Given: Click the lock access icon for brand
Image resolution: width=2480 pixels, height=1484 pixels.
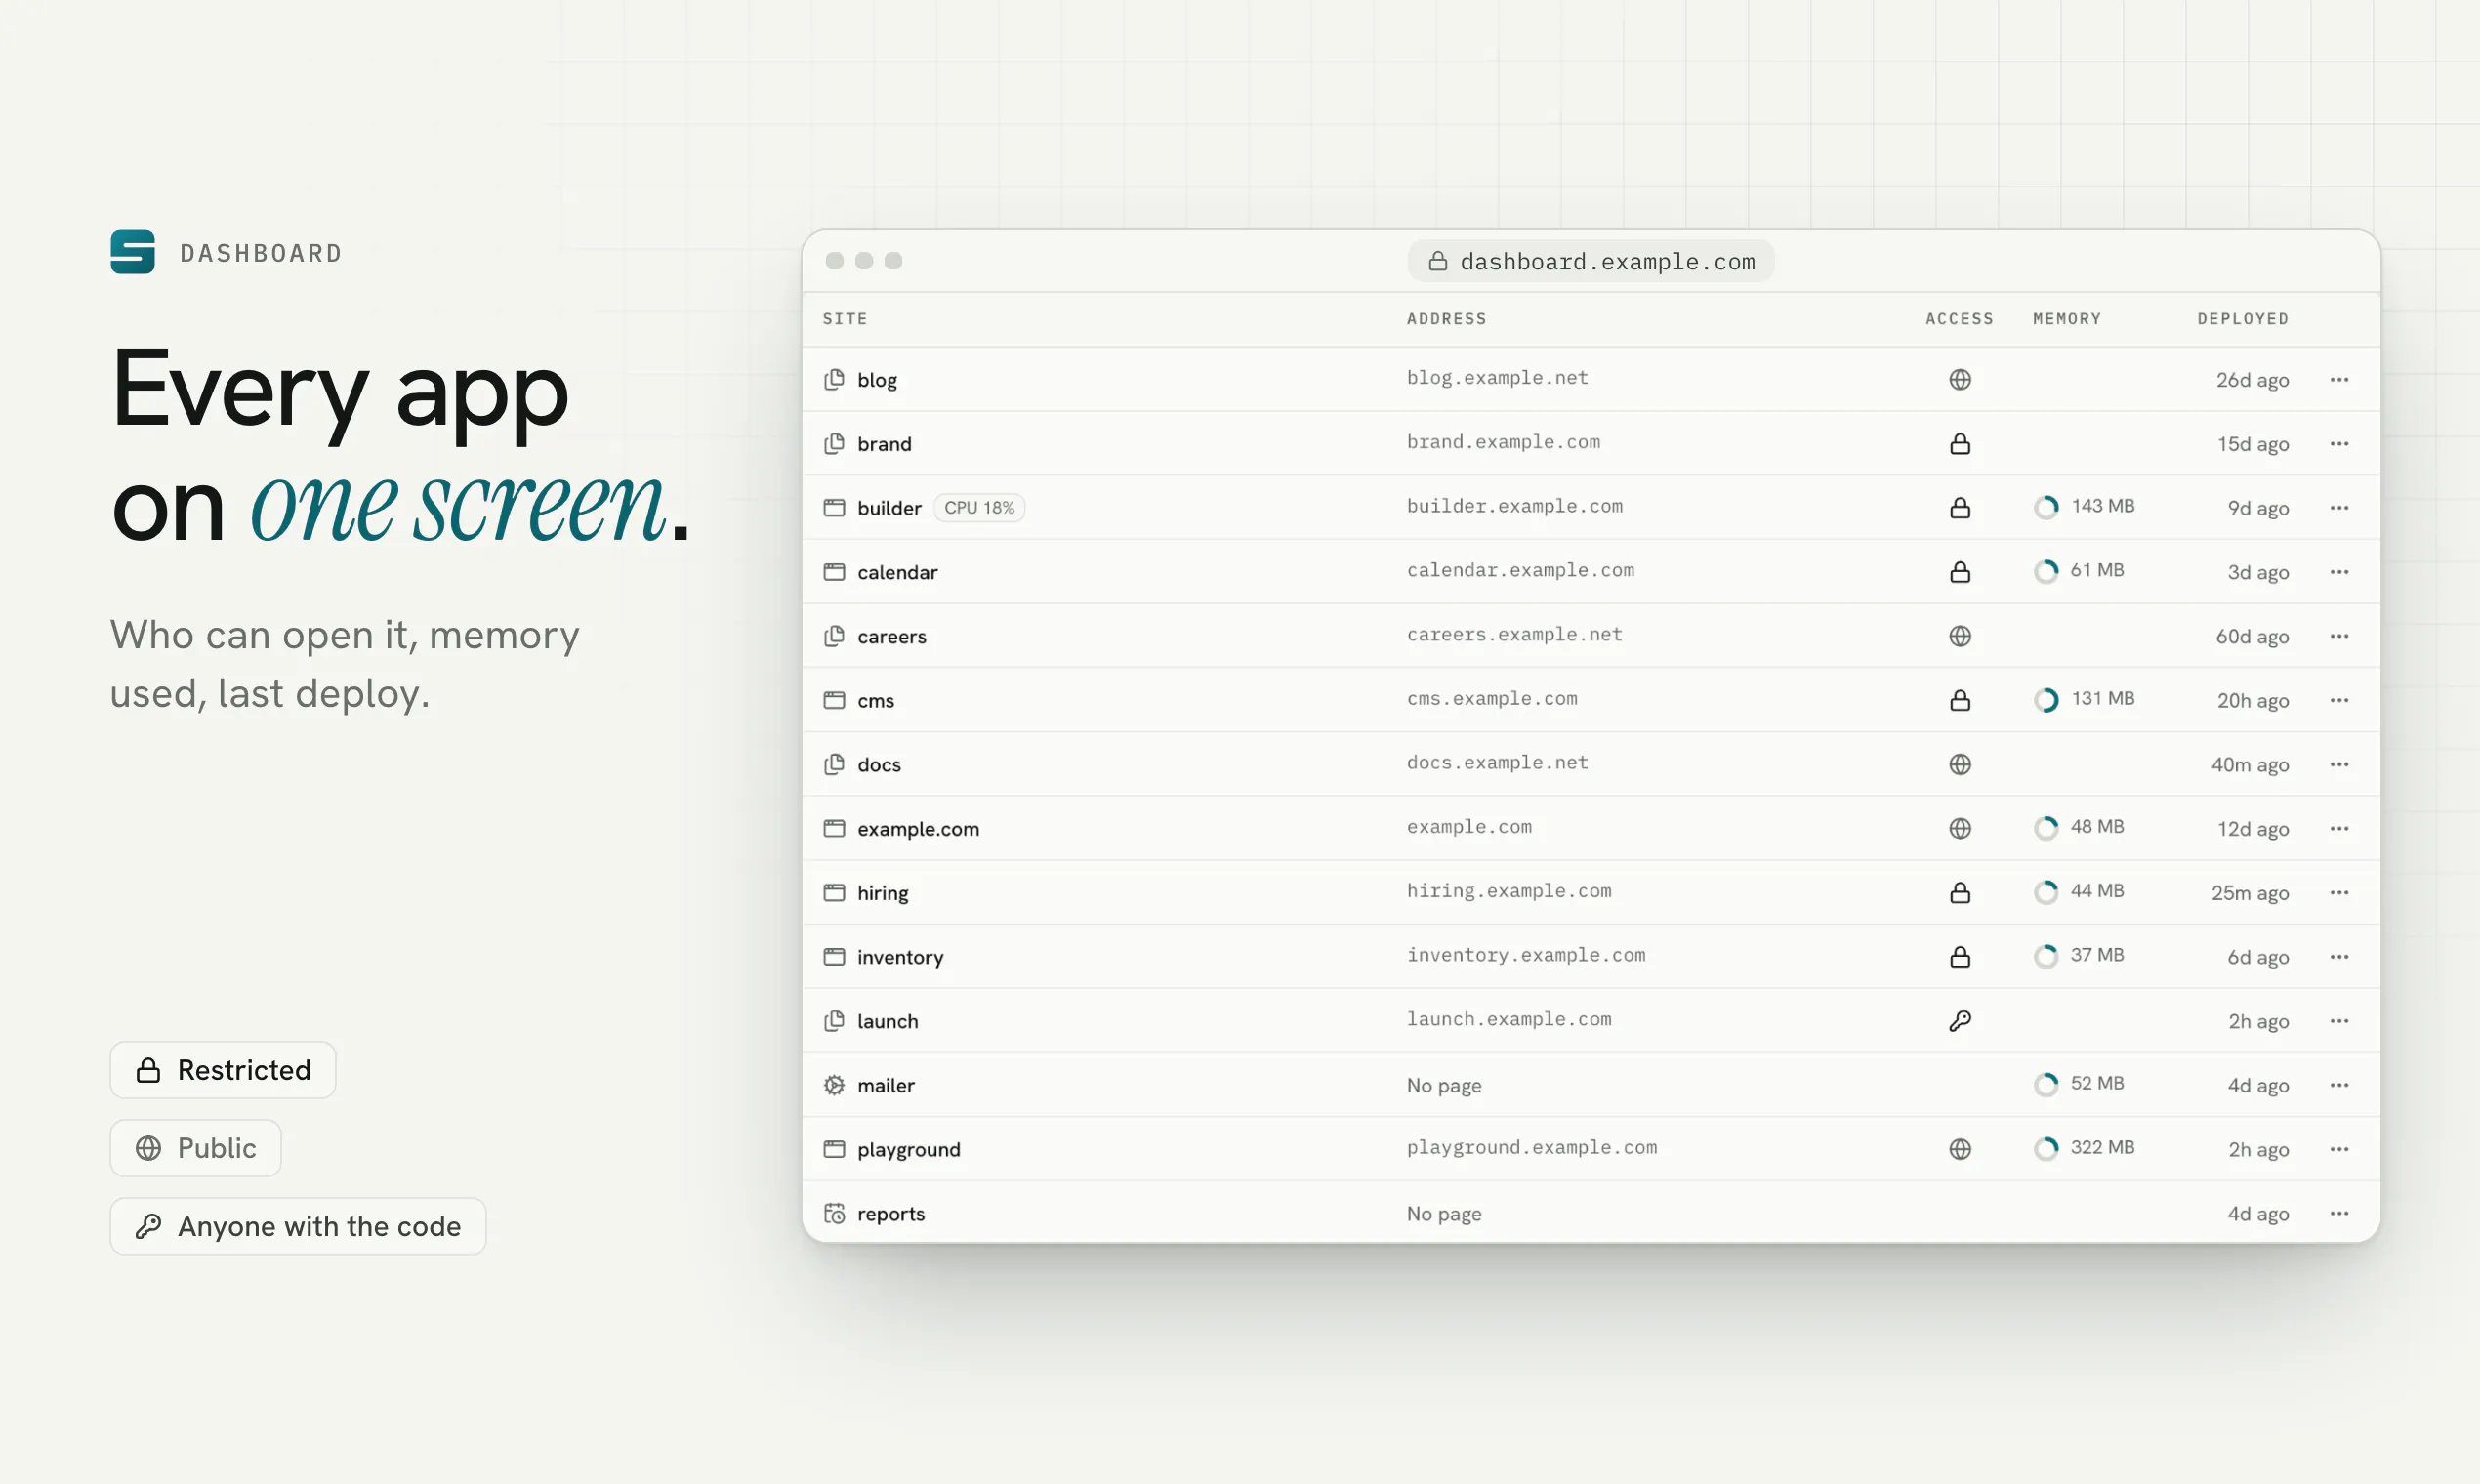Looking at the screenshot, I should [1960, 444].
